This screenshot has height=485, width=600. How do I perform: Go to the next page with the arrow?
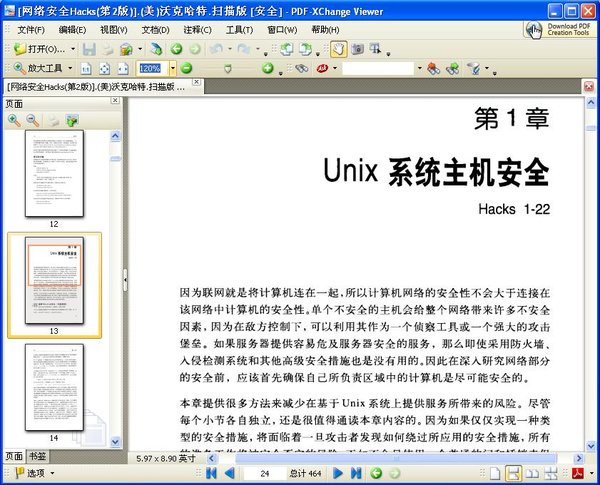click(339, 473)
